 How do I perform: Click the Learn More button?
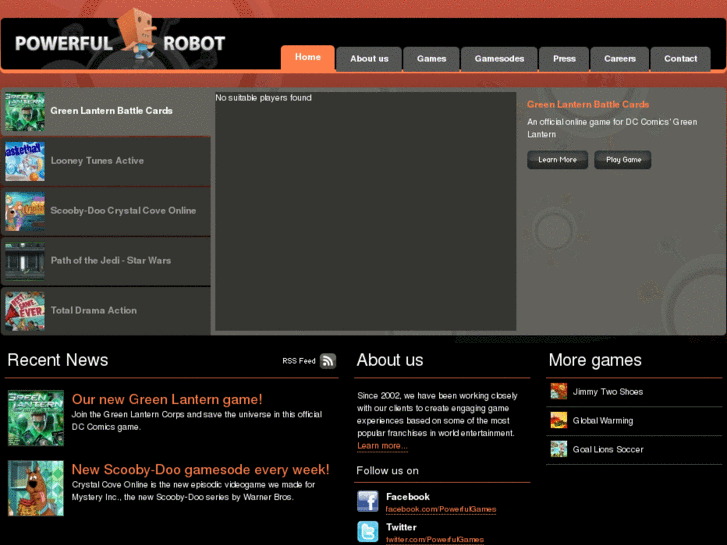557,160
